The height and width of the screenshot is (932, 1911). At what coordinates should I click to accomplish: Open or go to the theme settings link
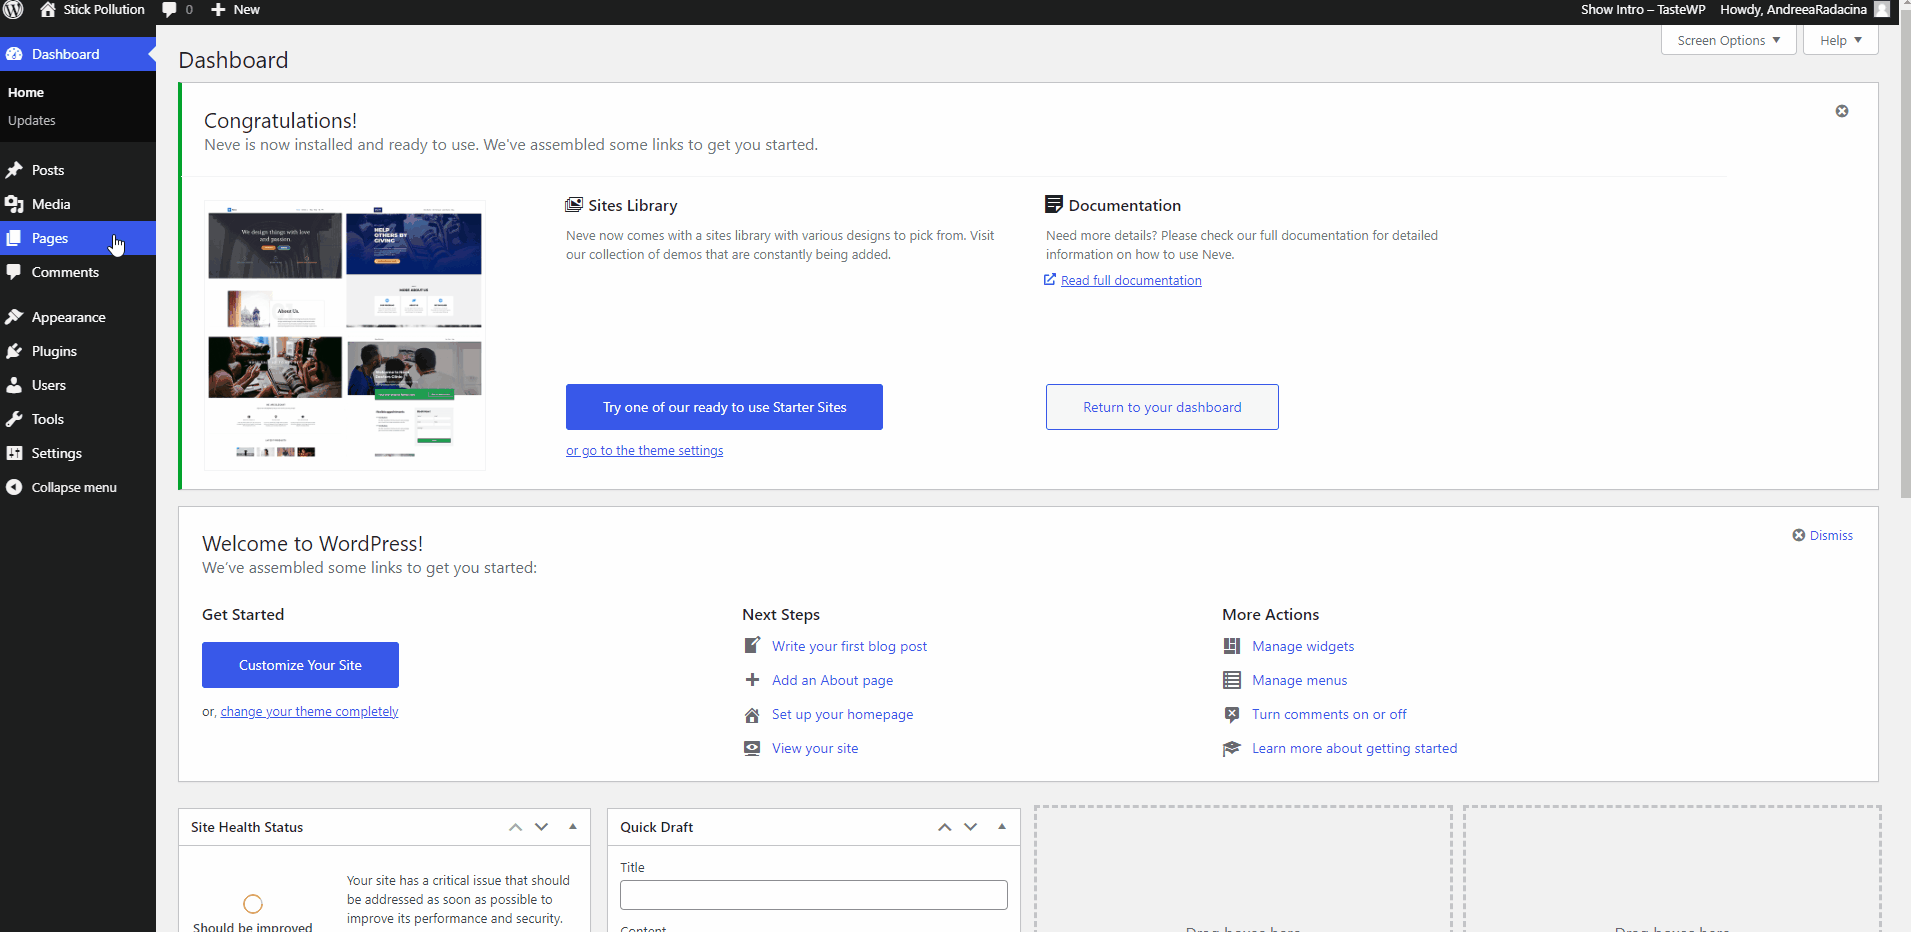point(644,451)
